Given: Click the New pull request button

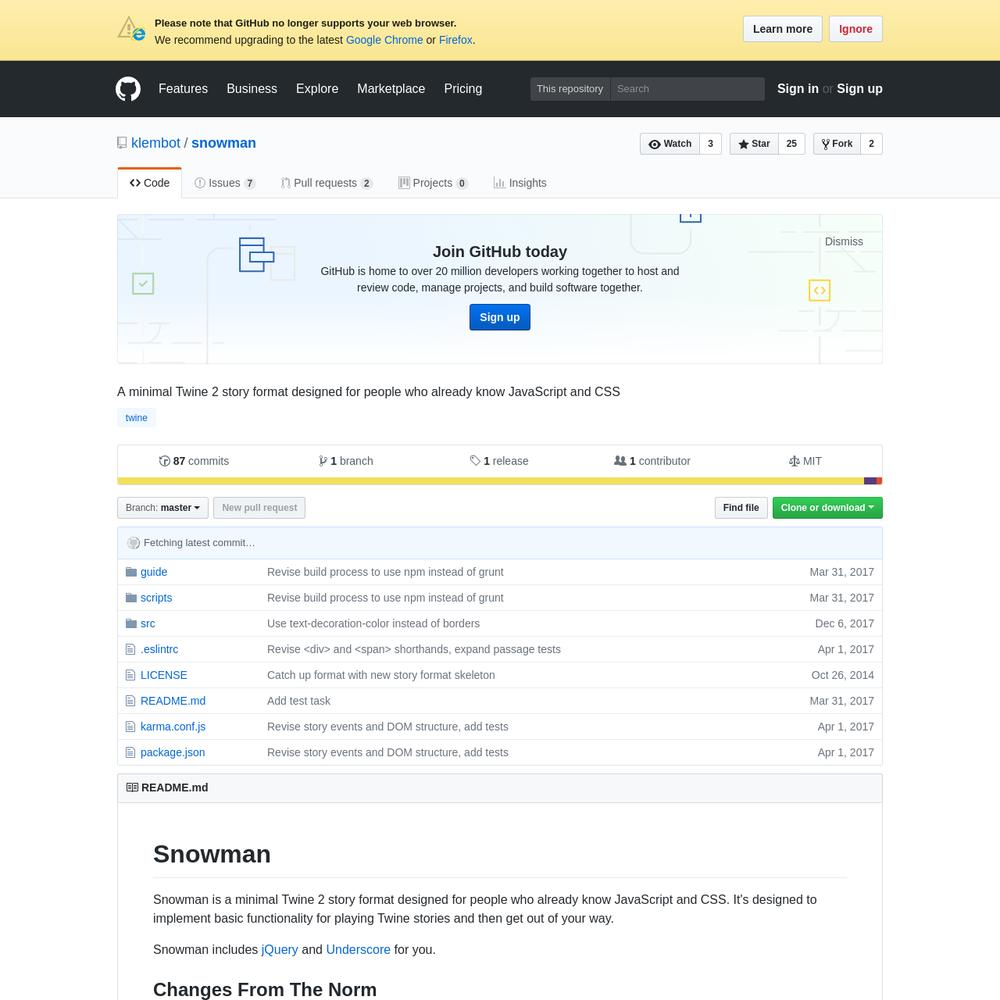Looking at the screenshot, I should pyautogui.click(x=259, y=508).
